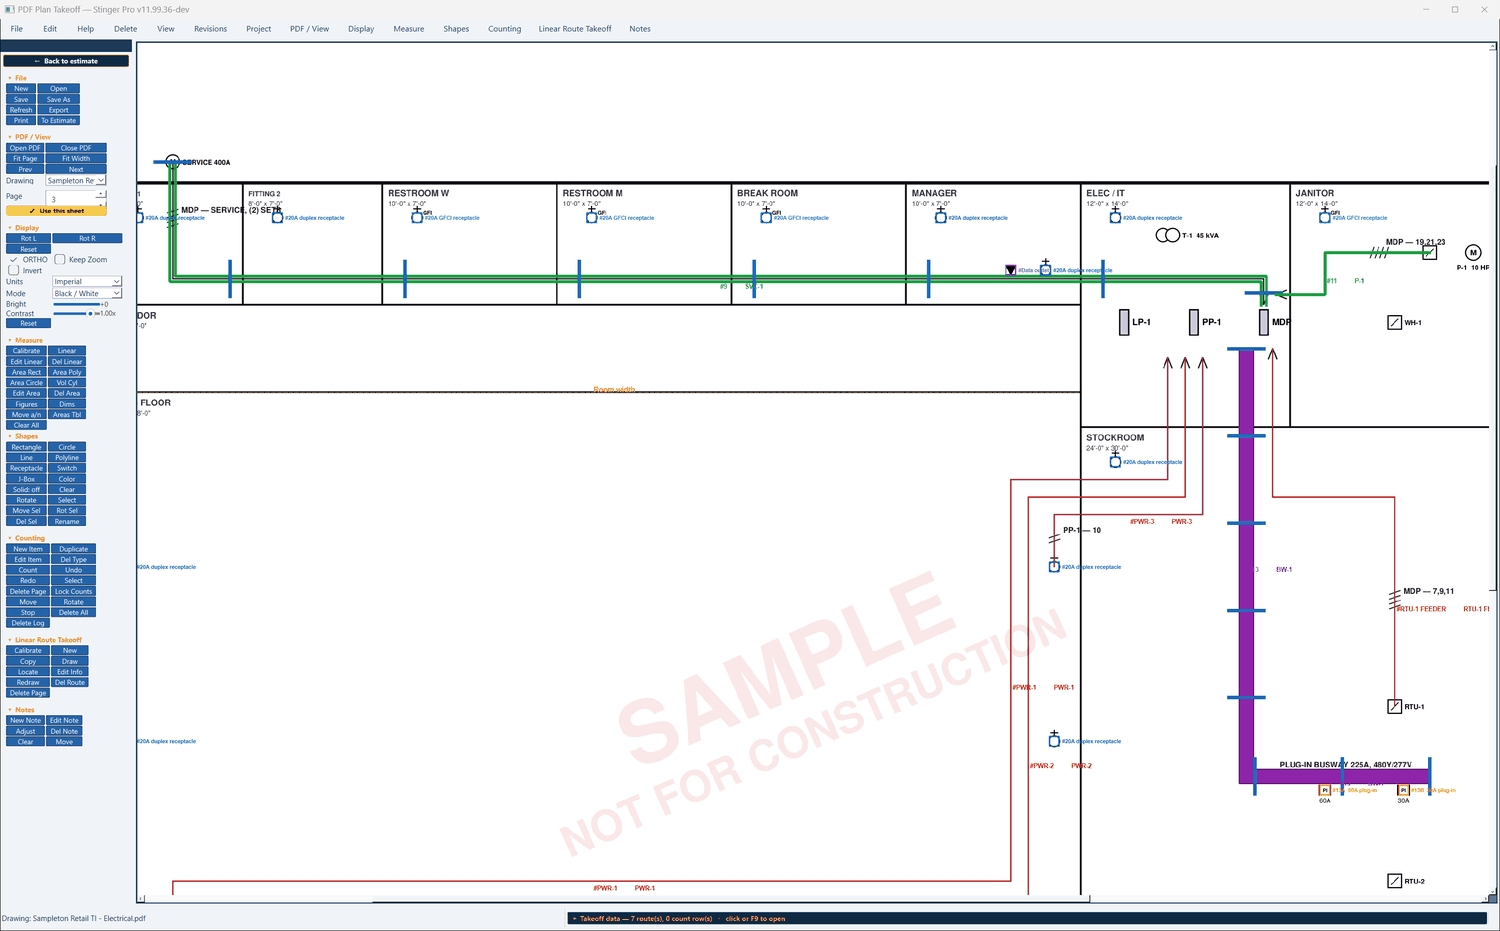Click the 30A plug-in unit symbol on busway
Viewport: 1500px width, 931px height.
click(x=1403, y=790)
